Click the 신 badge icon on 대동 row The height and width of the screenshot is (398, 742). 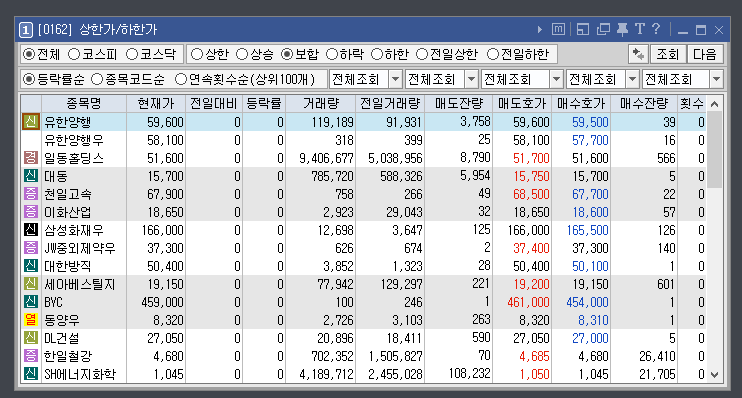[31, 176]
